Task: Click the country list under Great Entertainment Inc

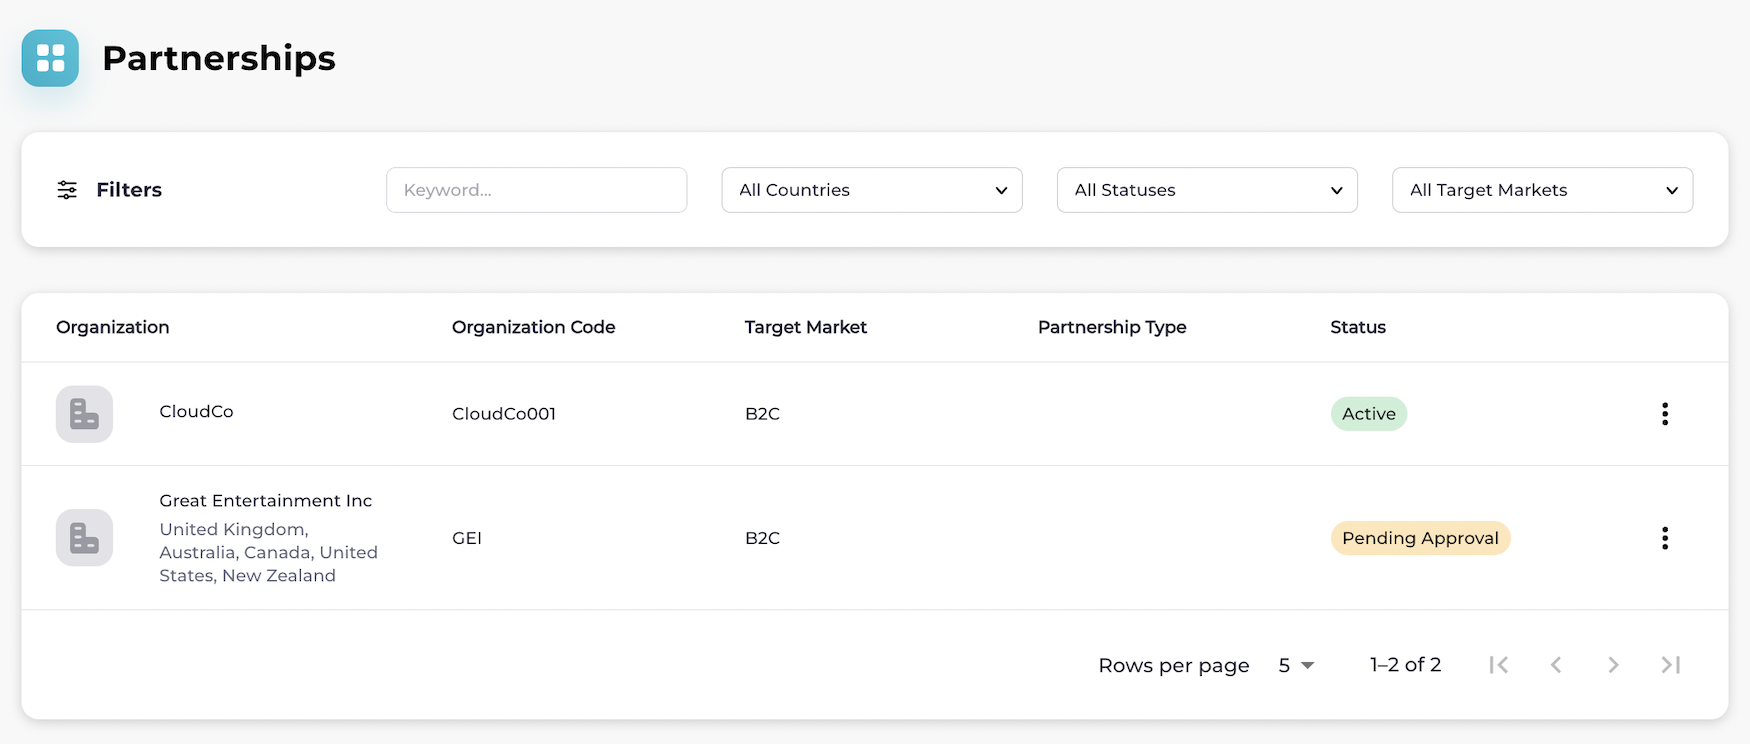Action: [x=268, y=552]
